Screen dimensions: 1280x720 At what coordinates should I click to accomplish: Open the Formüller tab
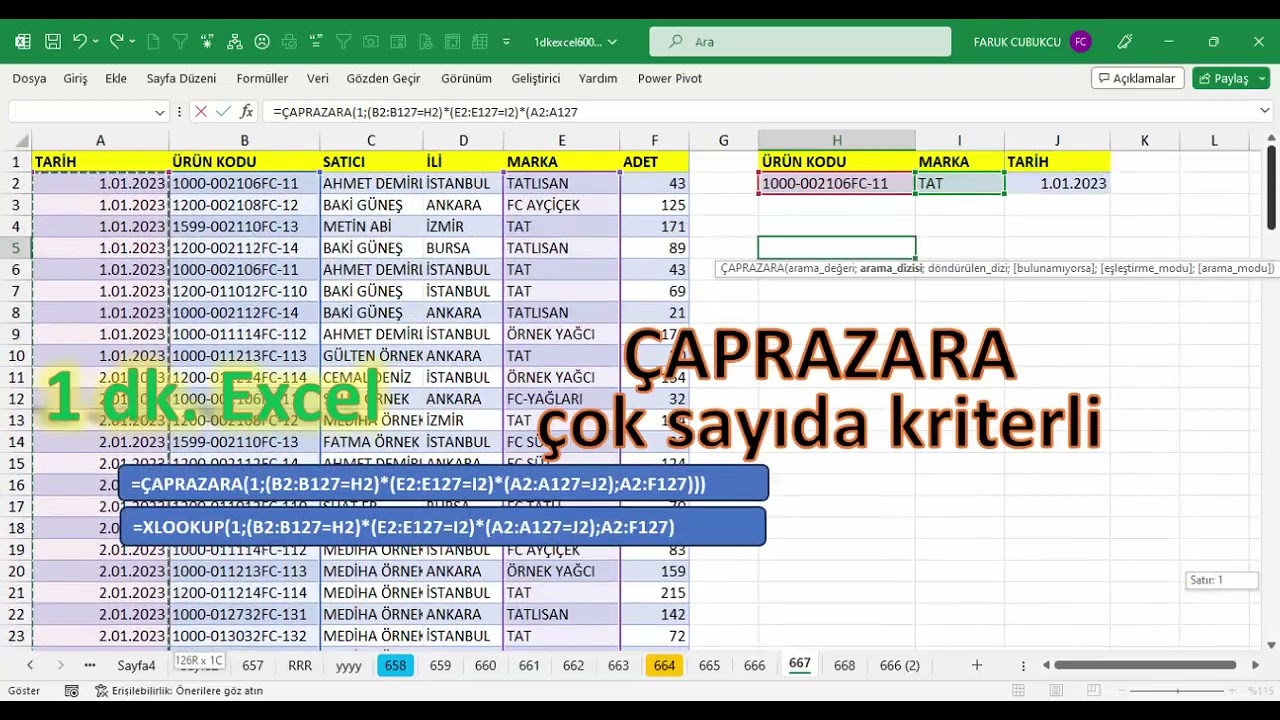tap(262, 78)
